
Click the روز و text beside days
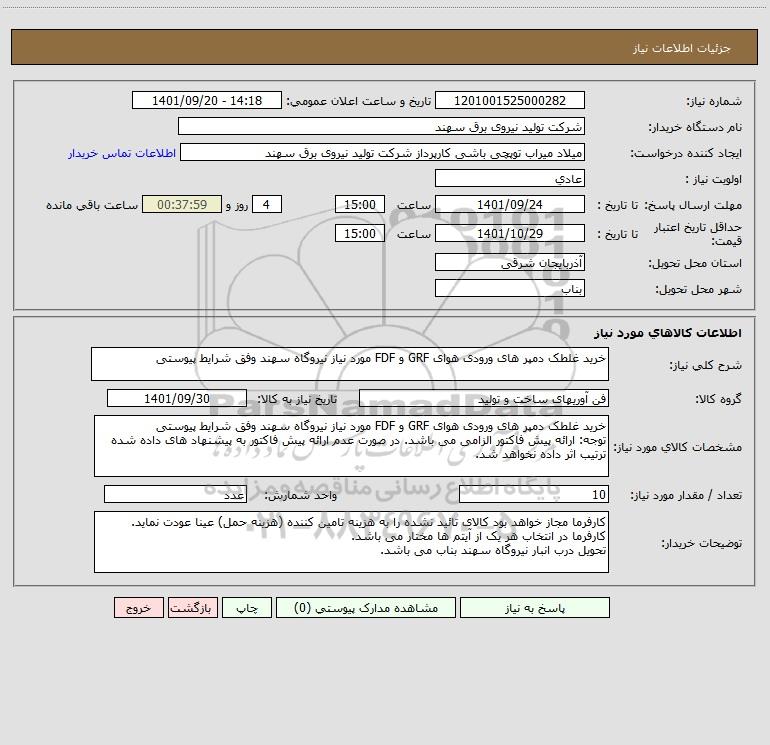237,205
